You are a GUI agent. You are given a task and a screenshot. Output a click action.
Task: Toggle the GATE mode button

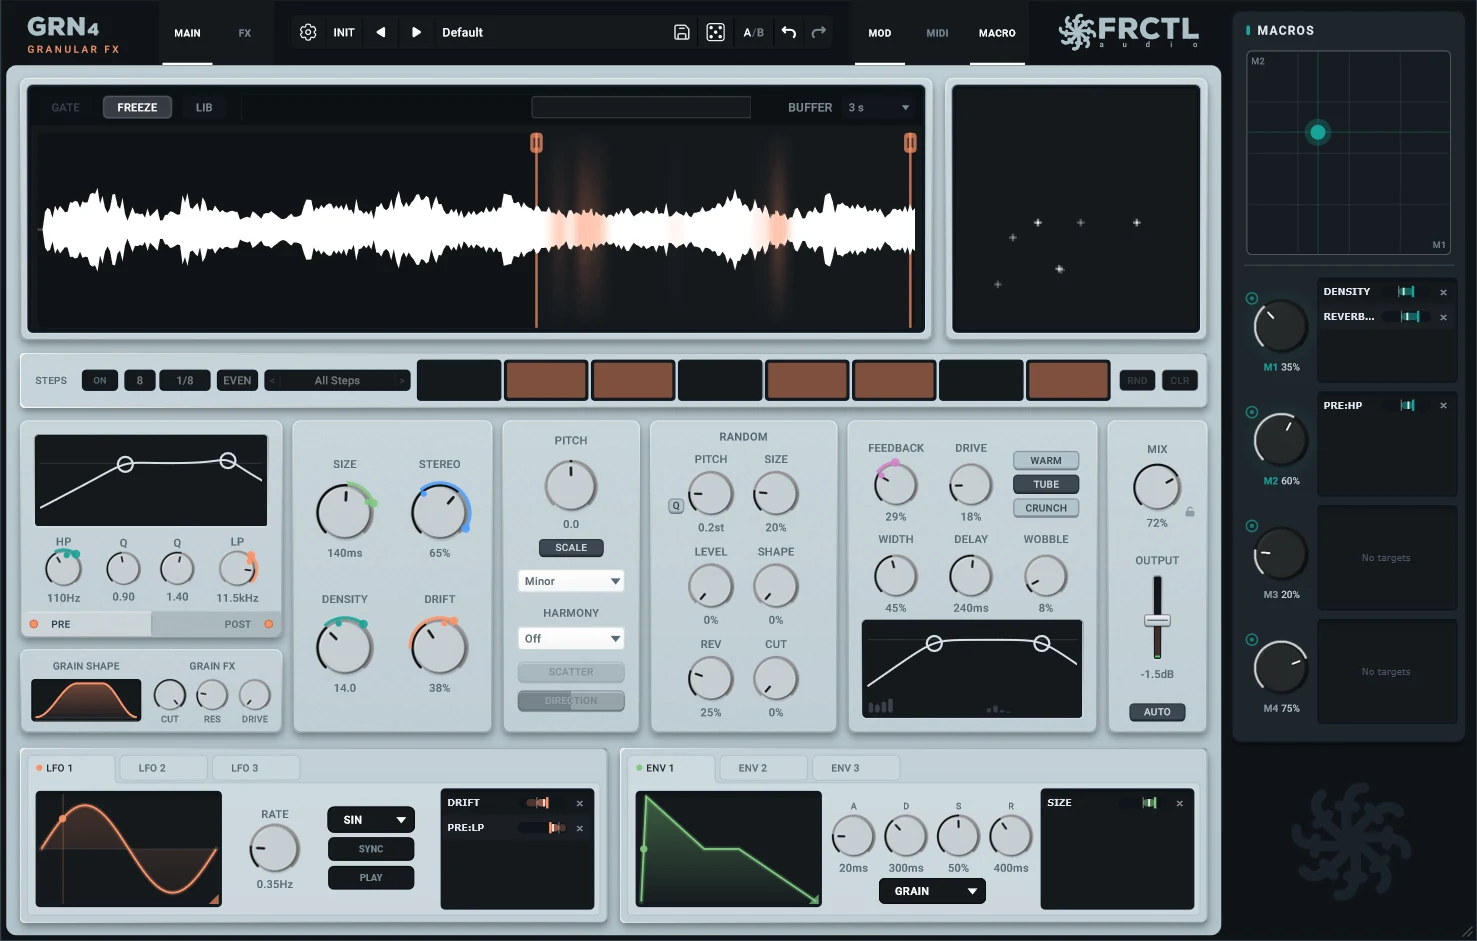66,107
